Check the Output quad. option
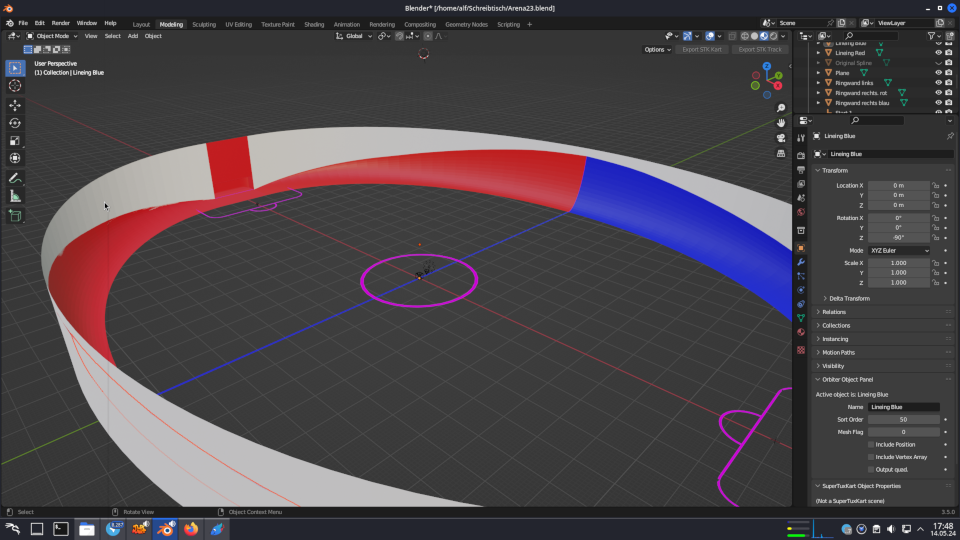This screenshot has height=540, width=960. pos(871,469)
